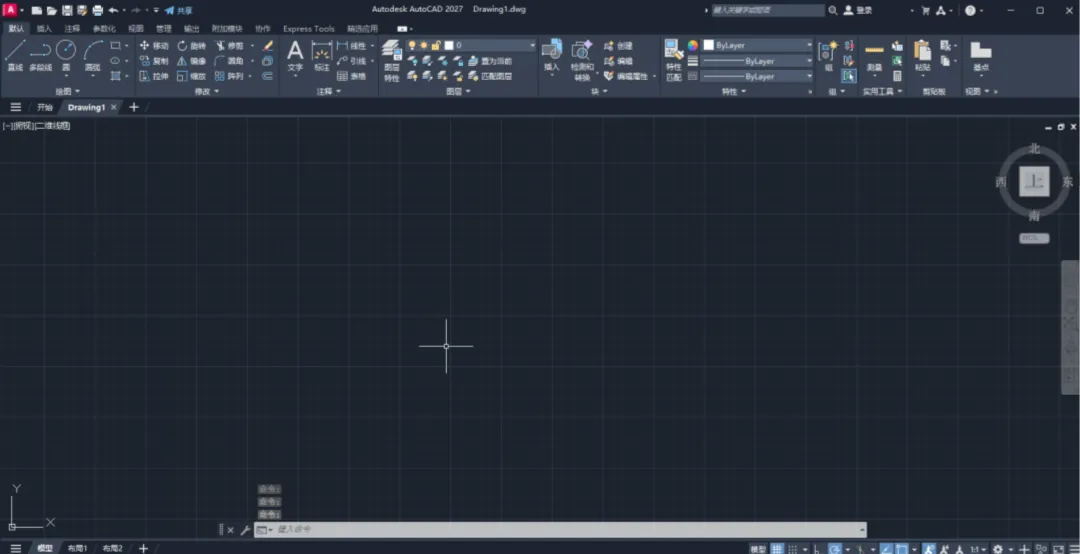Click the keyword search box in title bar
Viewport: 1080px width, 554px height.
pyautogui.click(x=767, y=10)
